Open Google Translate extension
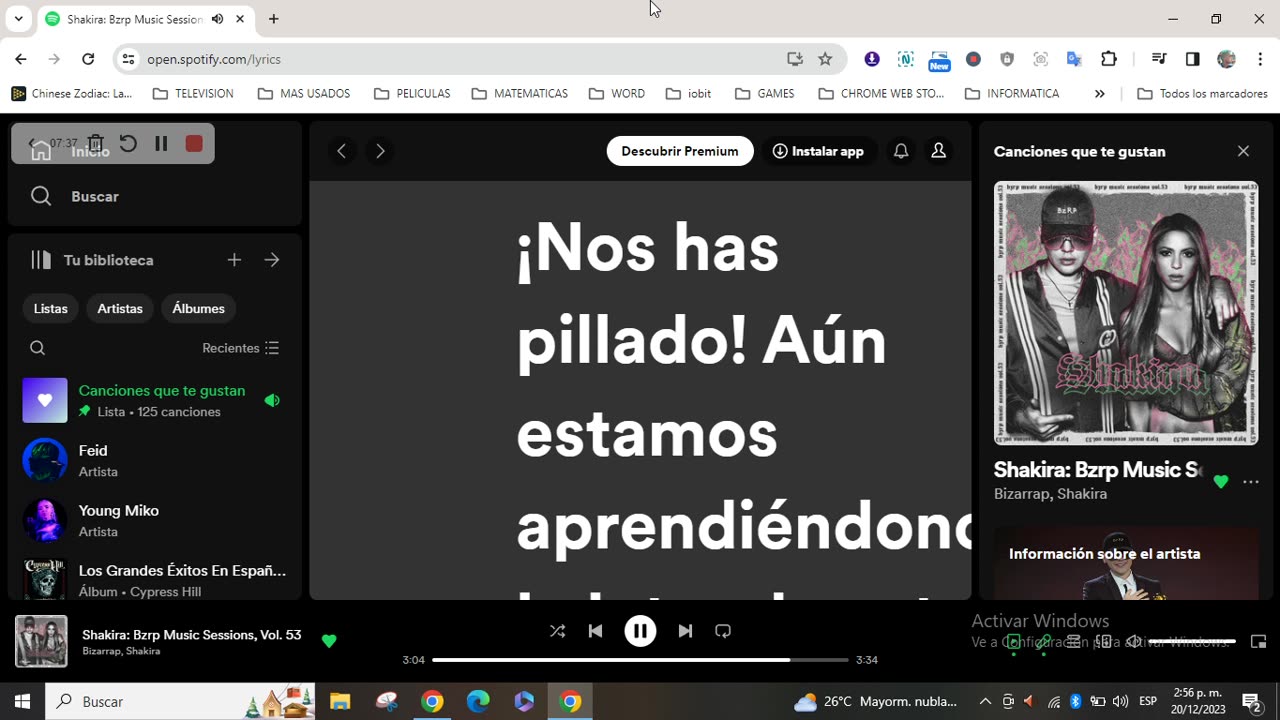The width and height of the screenshot is (1280, 720). click(1075, 59)
